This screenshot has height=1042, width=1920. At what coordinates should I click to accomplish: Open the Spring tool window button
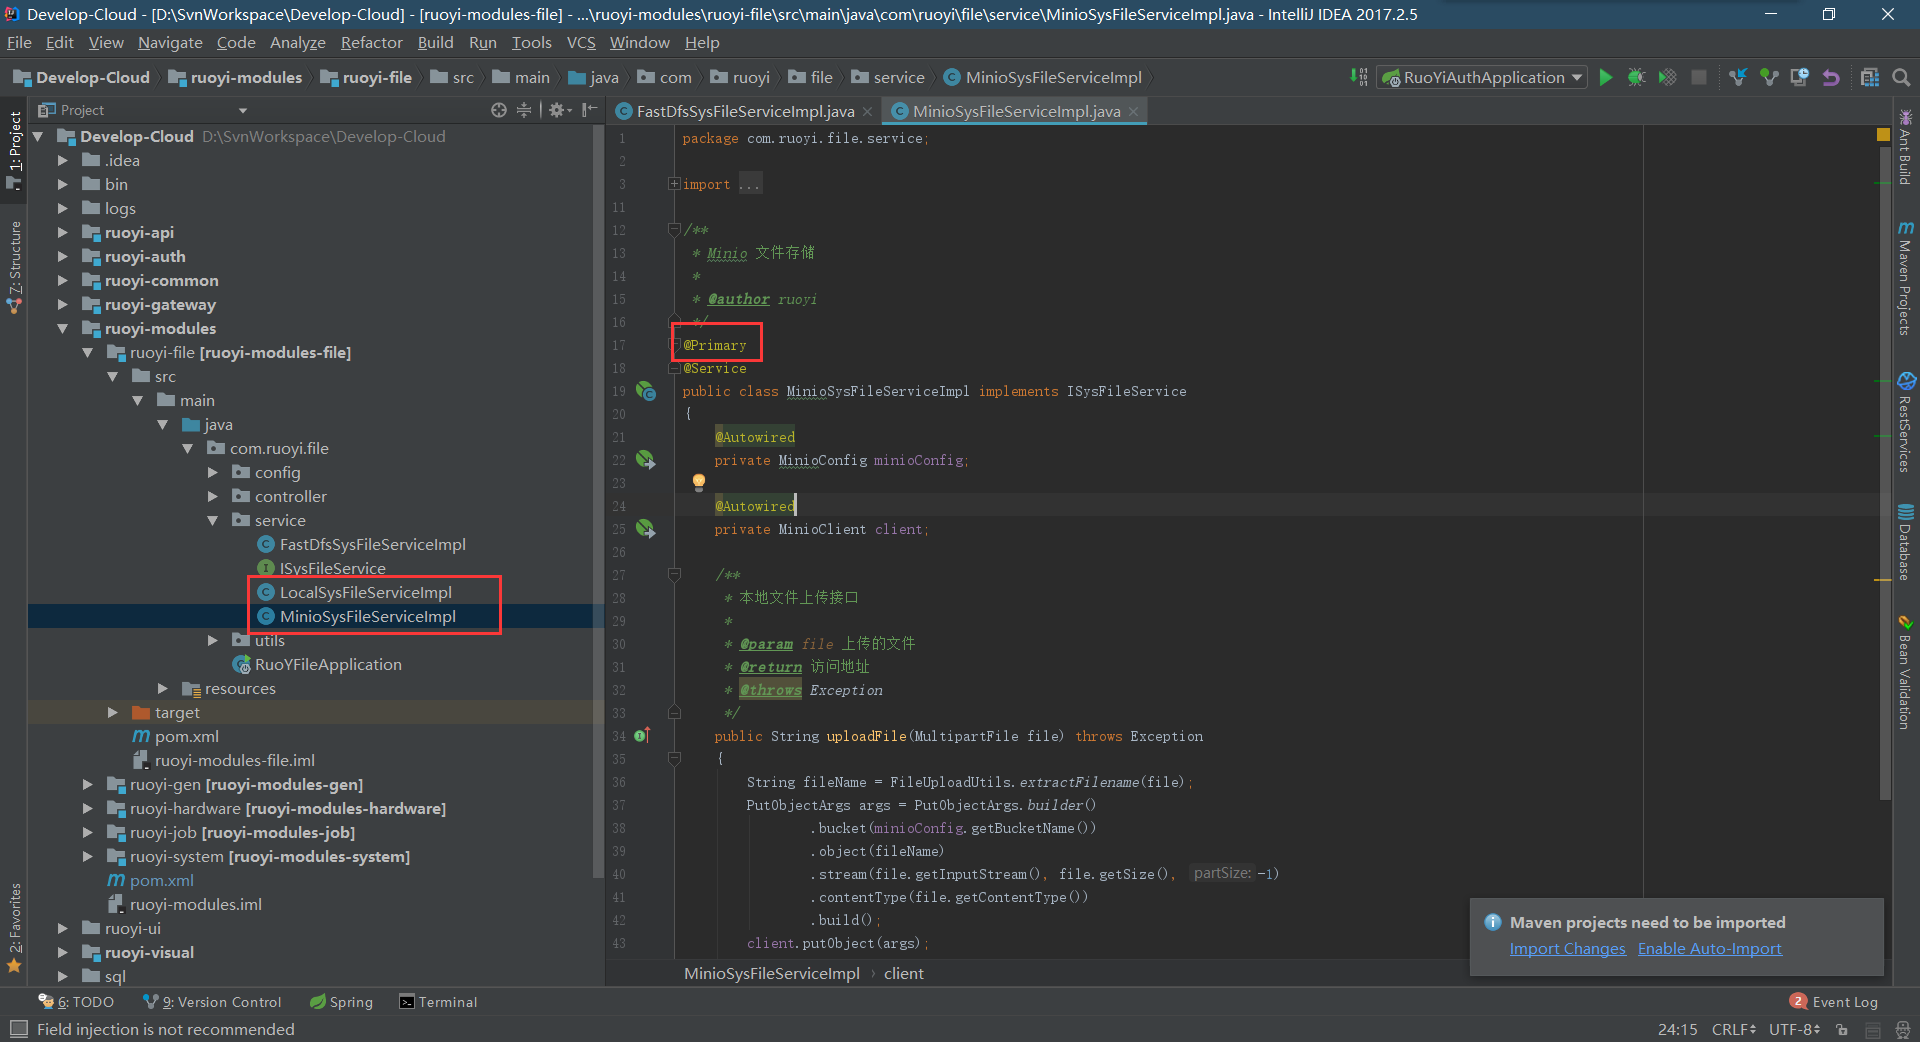341,1002
